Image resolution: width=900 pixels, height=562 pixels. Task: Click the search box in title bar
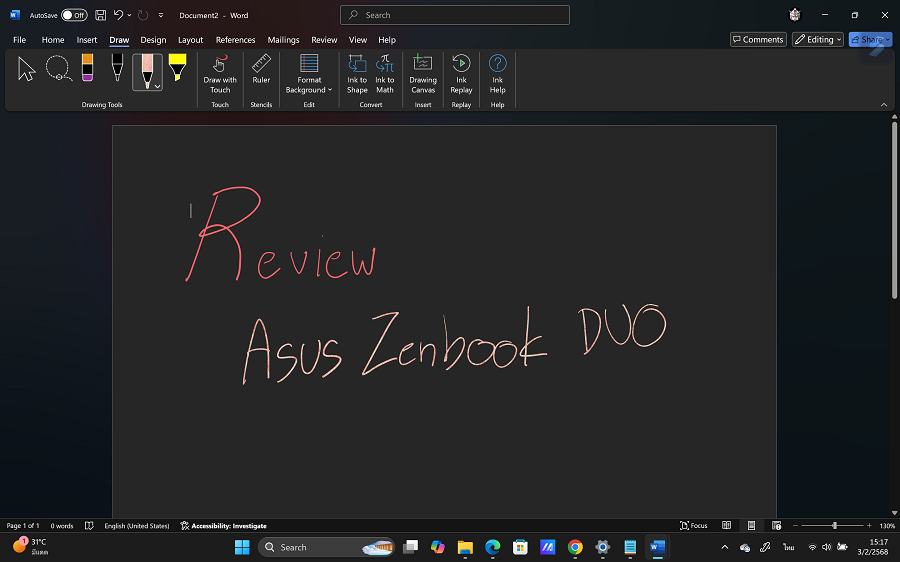(455, 15)
